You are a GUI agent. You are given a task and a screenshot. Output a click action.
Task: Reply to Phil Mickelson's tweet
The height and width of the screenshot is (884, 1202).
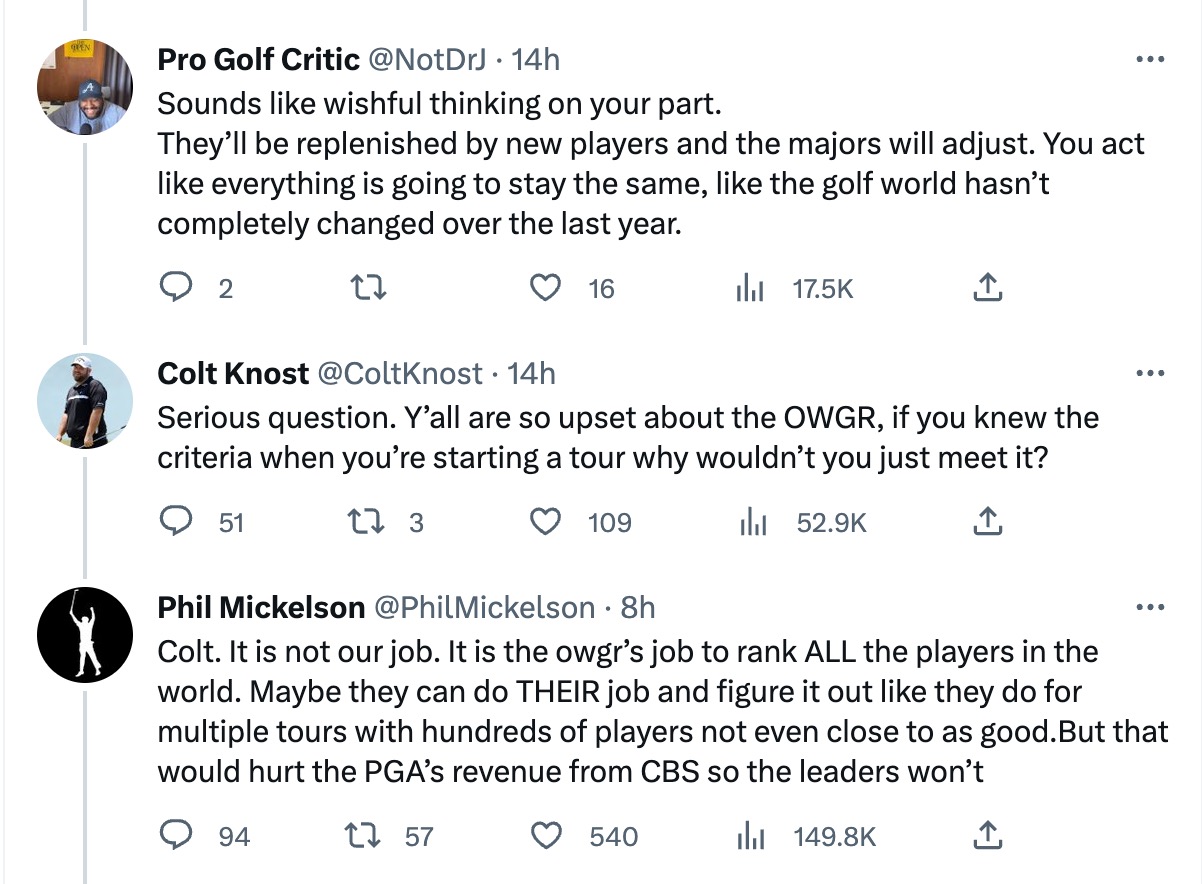coord(177,836)
